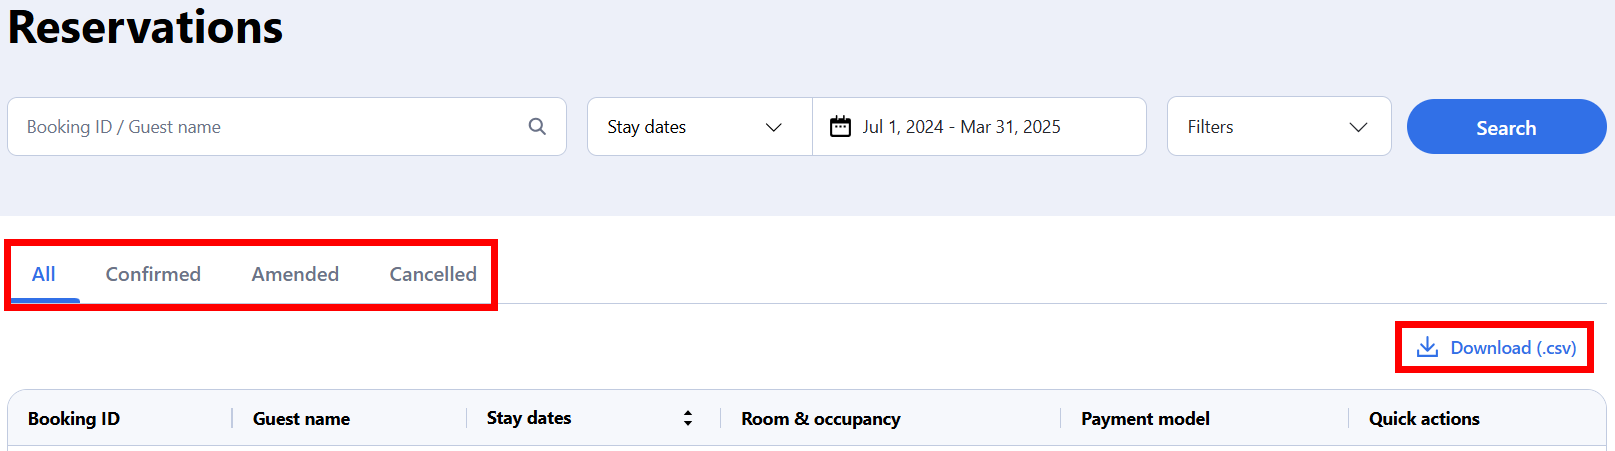This screenshot has height=451, width=1615.
Task: Toggle sort arrows on Stay dates column
Action: pos(688,418)
